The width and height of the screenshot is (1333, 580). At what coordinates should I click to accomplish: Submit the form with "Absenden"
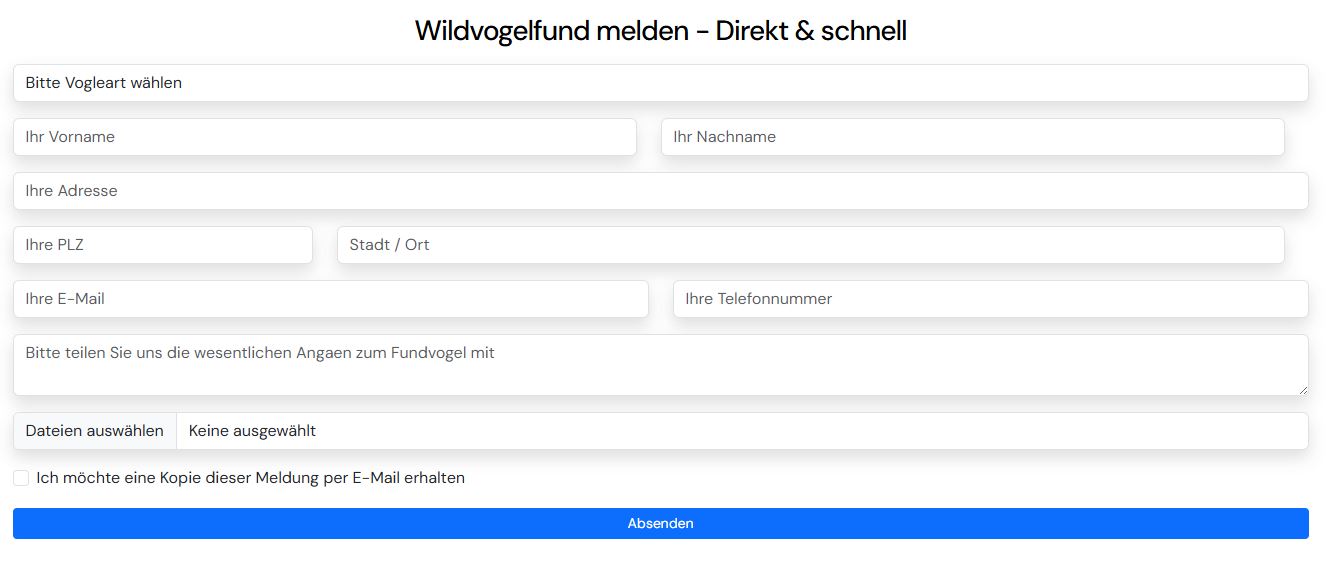click(x=660, y=523)
